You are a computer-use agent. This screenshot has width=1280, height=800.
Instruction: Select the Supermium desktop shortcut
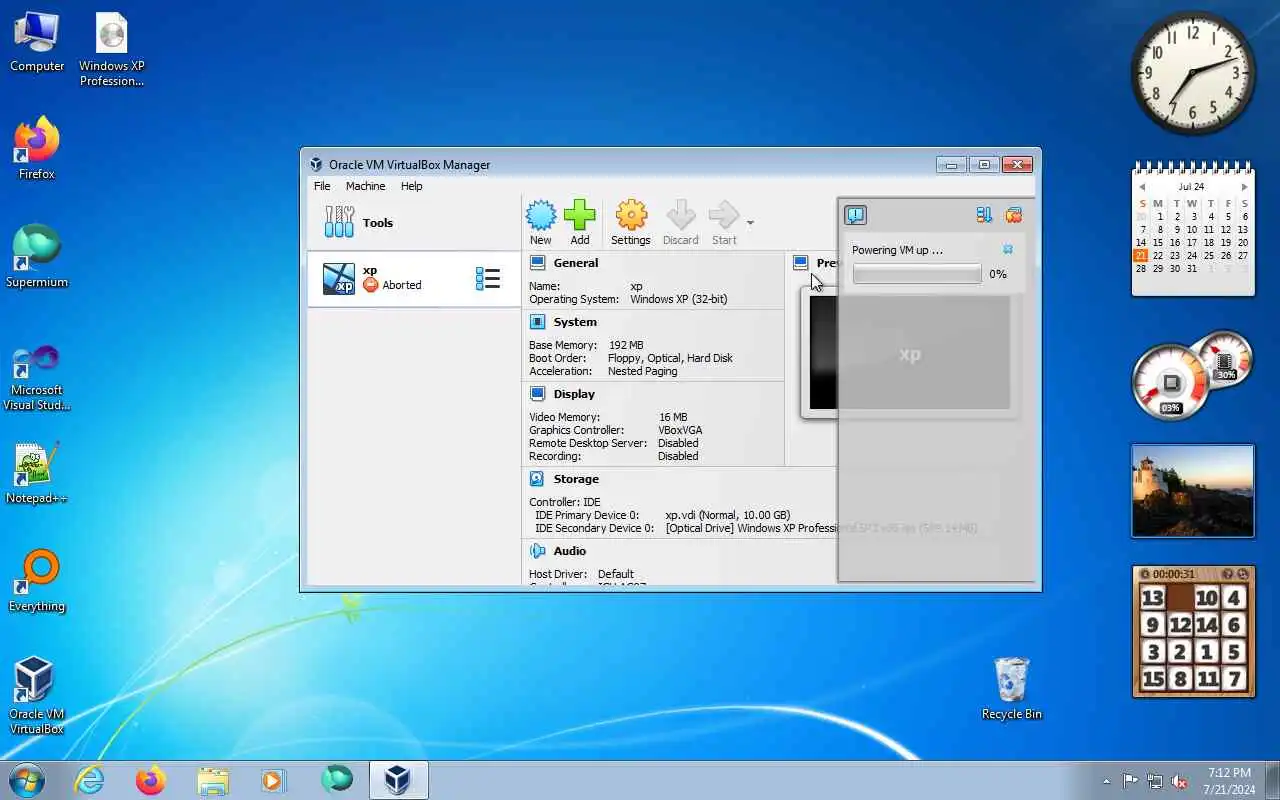[x=37, y=257]
